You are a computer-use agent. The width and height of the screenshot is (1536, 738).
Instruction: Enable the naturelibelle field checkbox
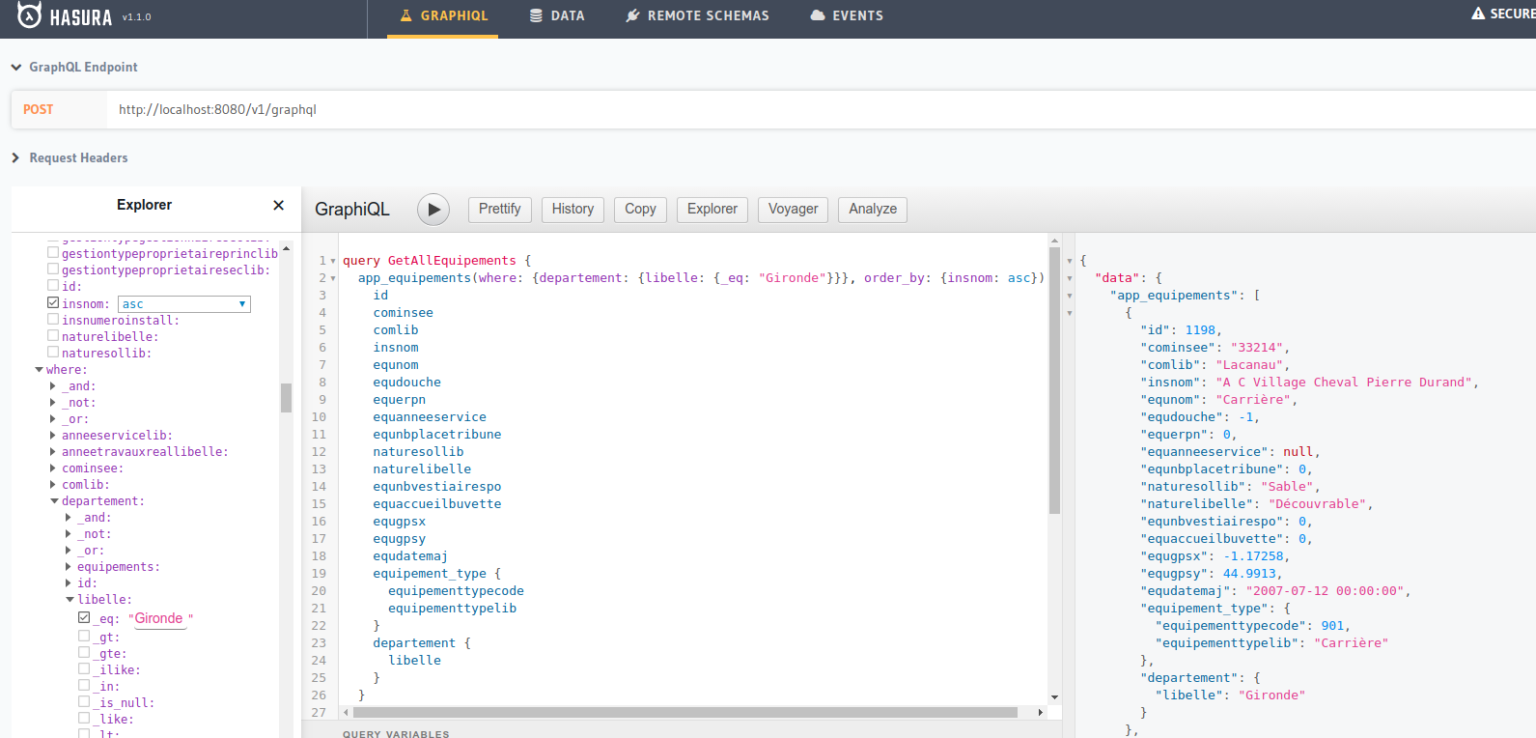52,336
